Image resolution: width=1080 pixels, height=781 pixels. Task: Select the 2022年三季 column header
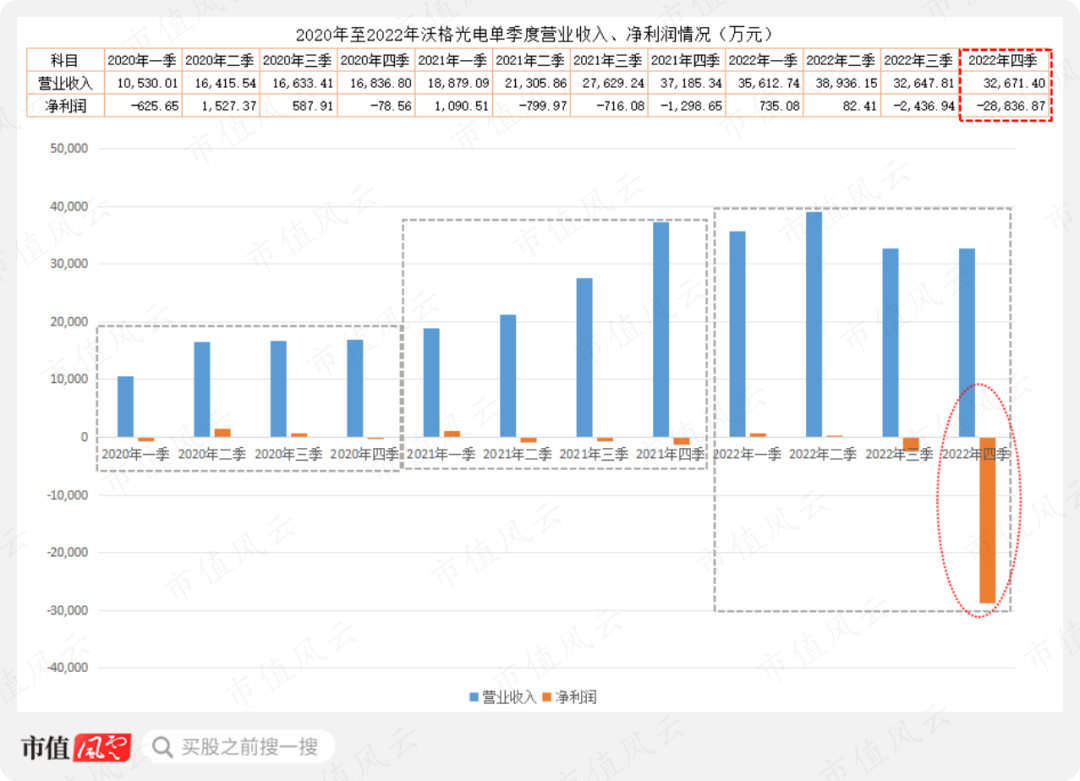[920, 60]
